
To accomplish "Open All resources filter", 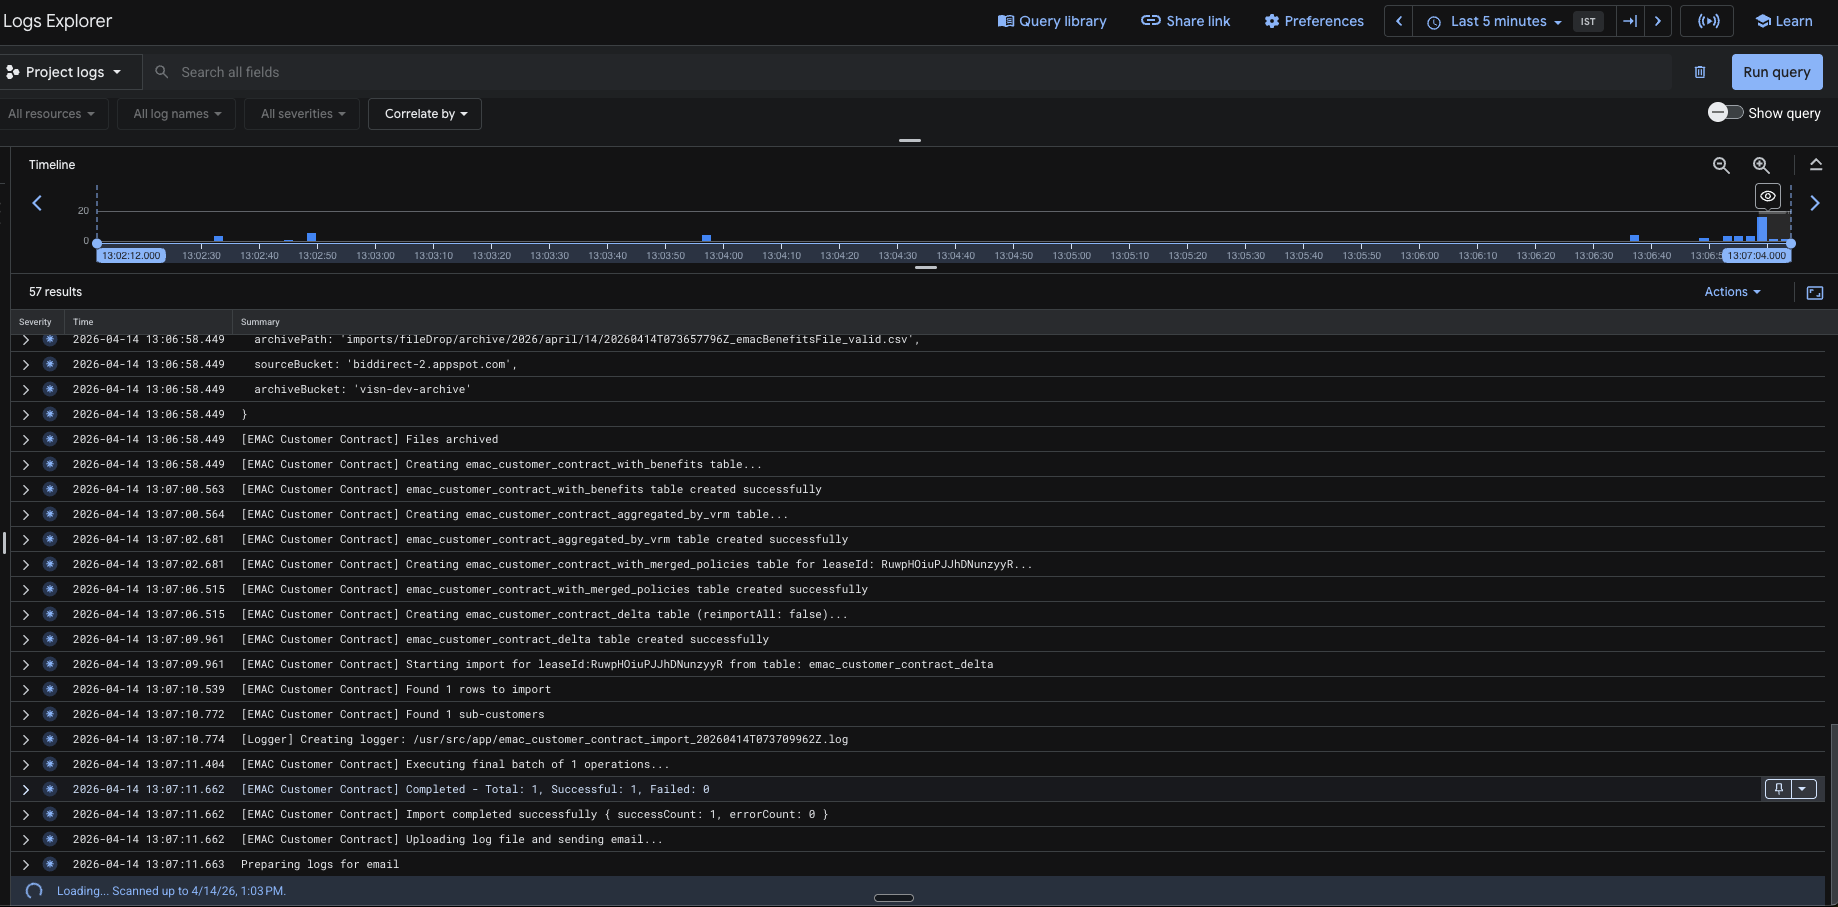I will (51, 114).
